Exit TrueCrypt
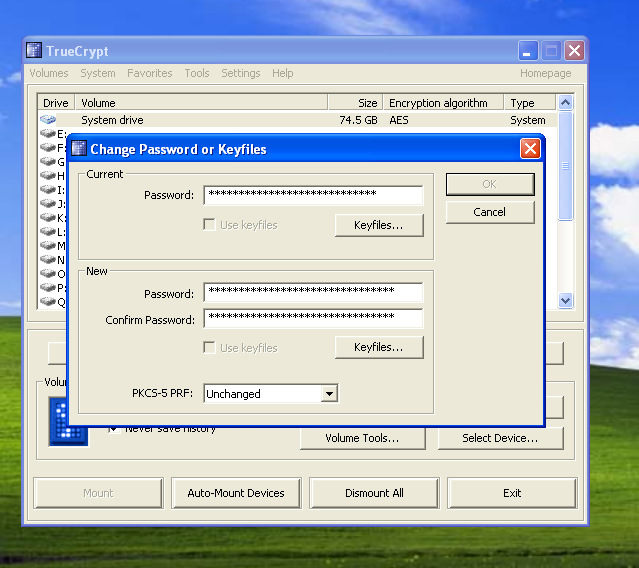This screenshot has width=639, height=568. point(512,493)
